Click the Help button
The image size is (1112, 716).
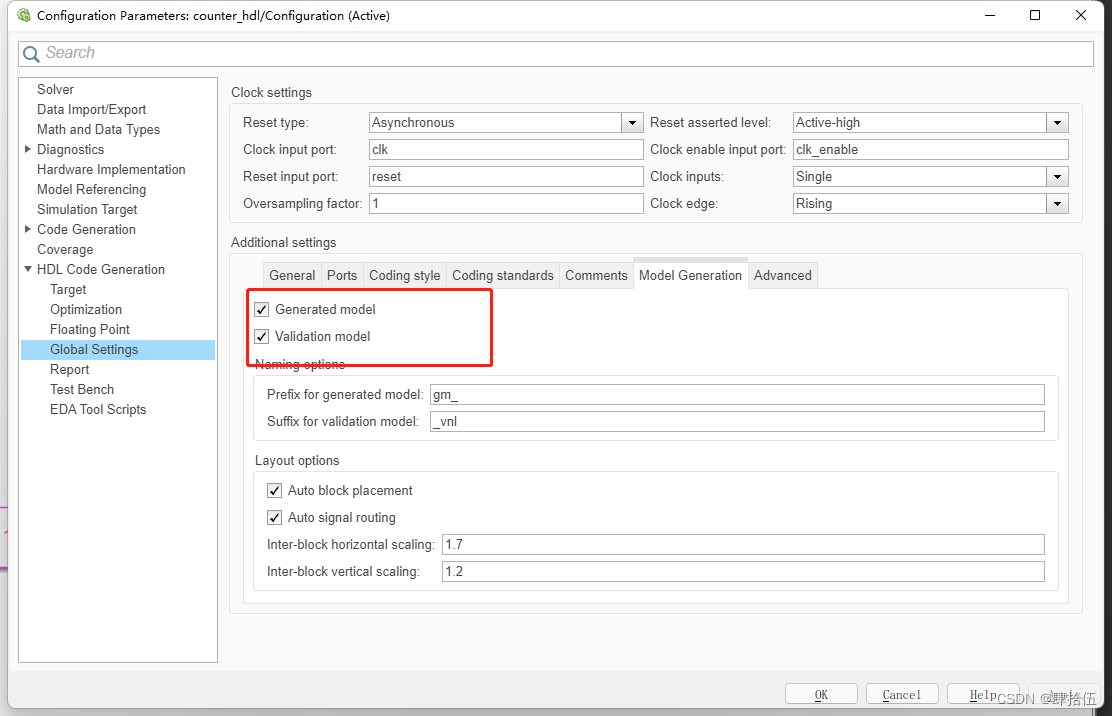pos(983,694)
